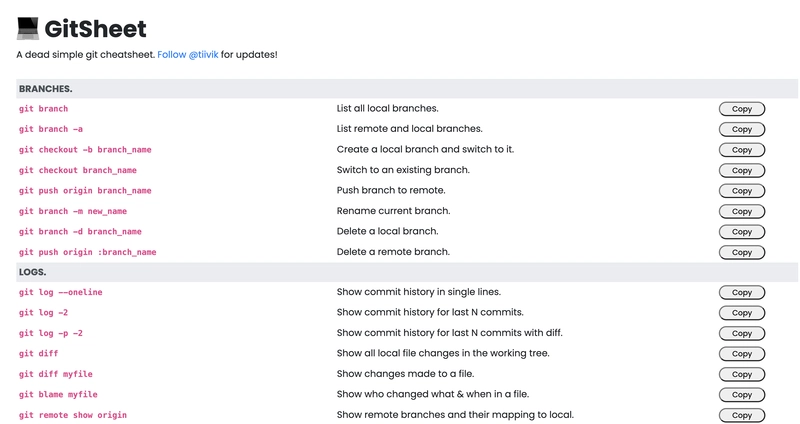Click the GitSheet laptop logo icon

pos(28,29)
